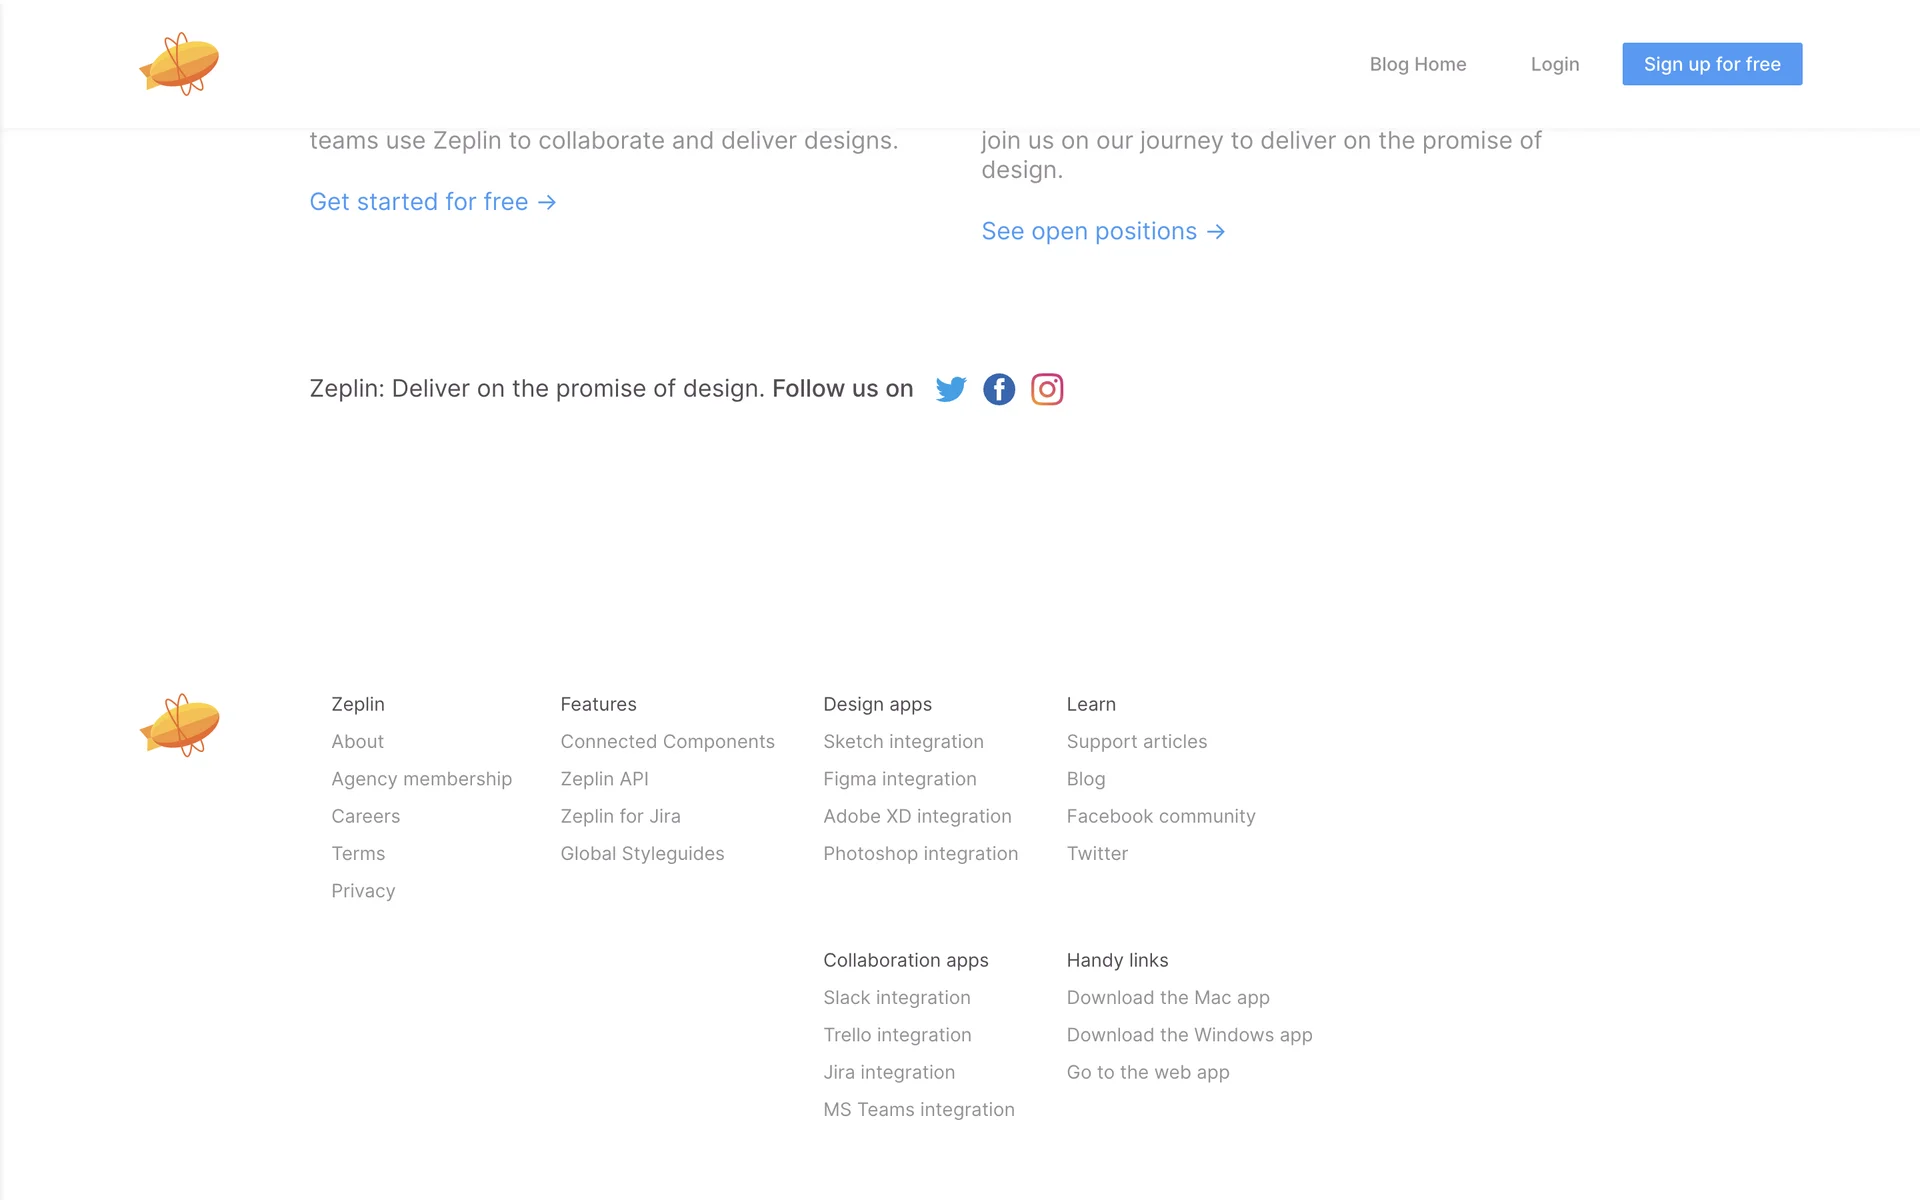Click the Zeplin logo in the header
Image resolution: width=1920 pixels, height=1200 pixels.
179,64
